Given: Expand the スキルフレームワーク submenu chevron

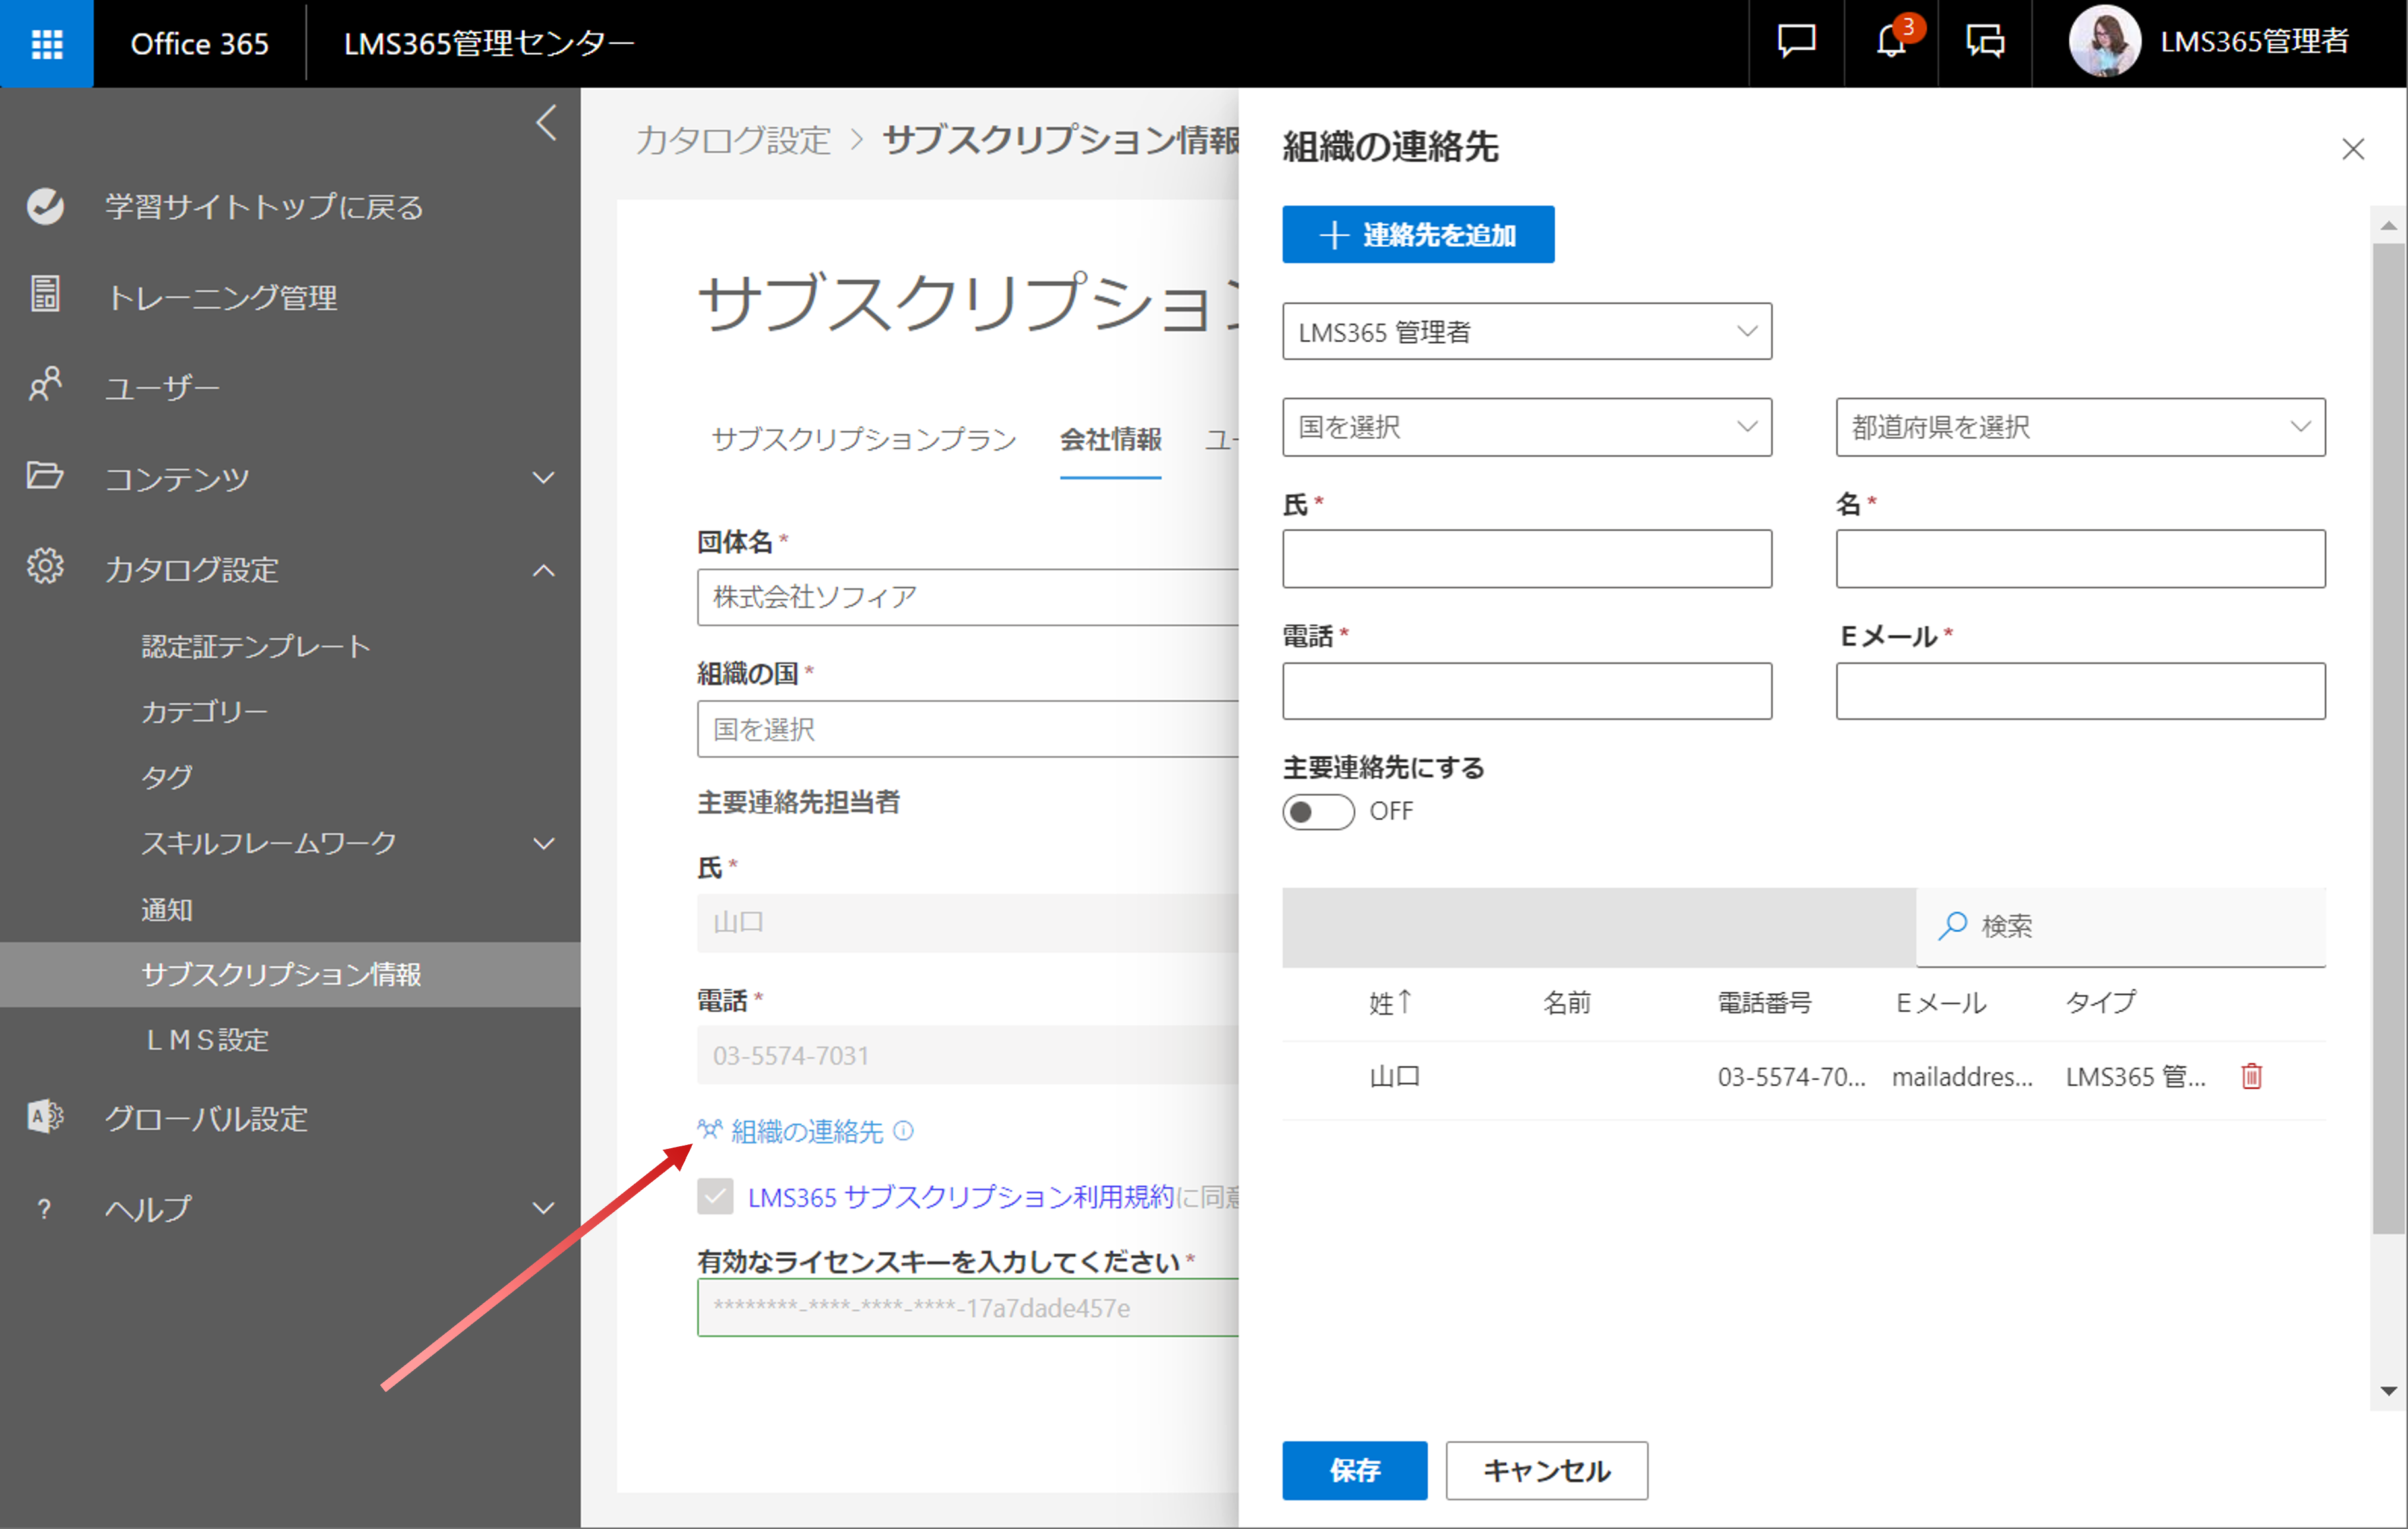Looking at the screenshot, I should [x=543, y=844].
